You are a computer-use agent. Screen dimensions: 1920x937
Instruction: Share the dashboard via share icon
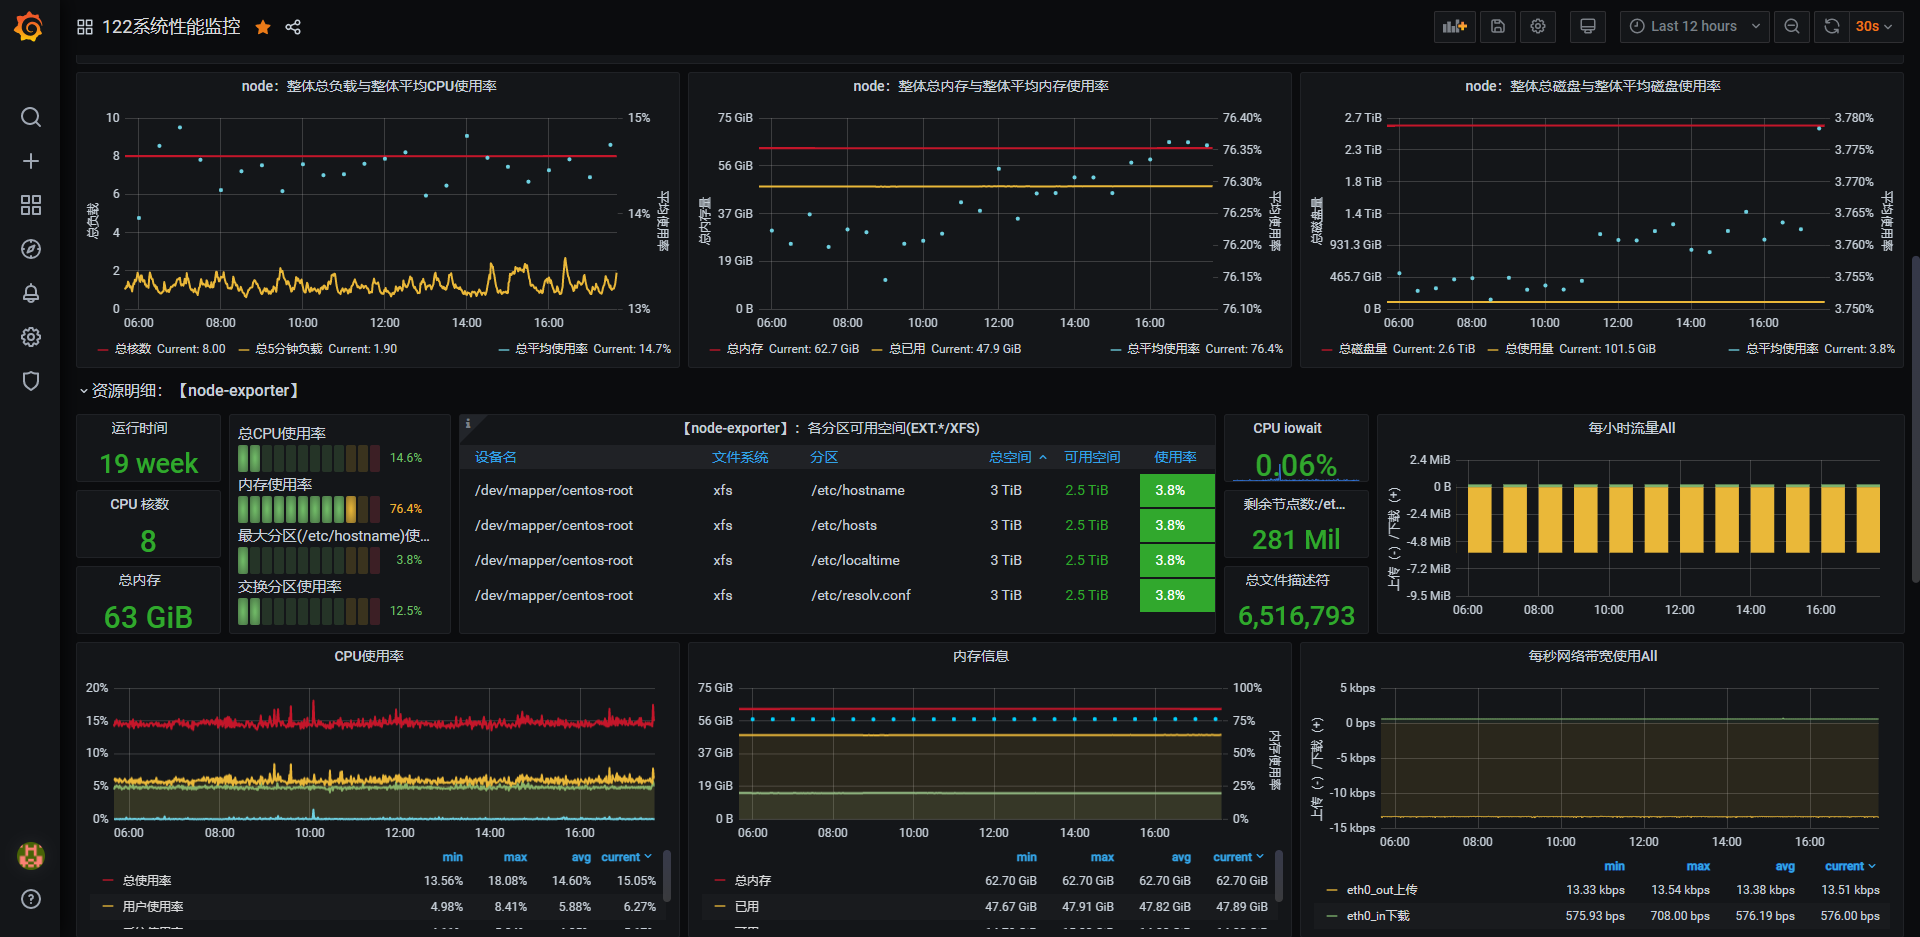293,27
